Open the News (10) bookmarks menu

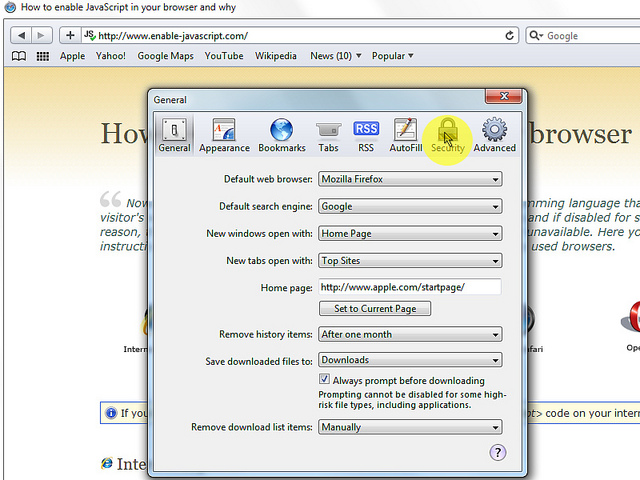(x=335, y=56)
